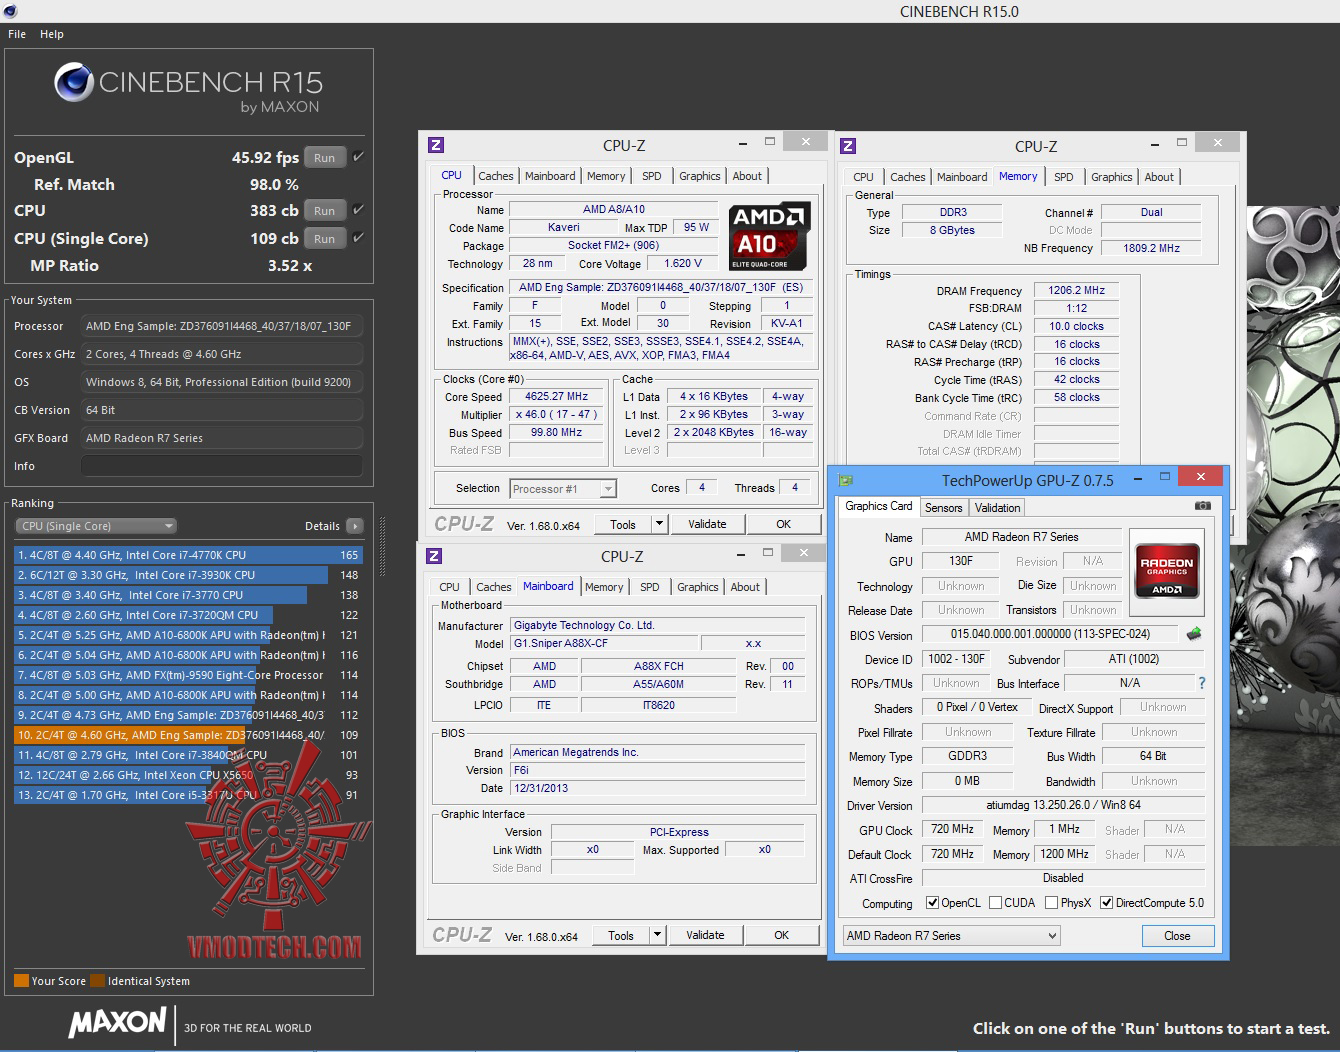Image resolution: width=1340 pixels, height=1052 pixels.
Task: Run the CPU benchmark
Action: 325,210
